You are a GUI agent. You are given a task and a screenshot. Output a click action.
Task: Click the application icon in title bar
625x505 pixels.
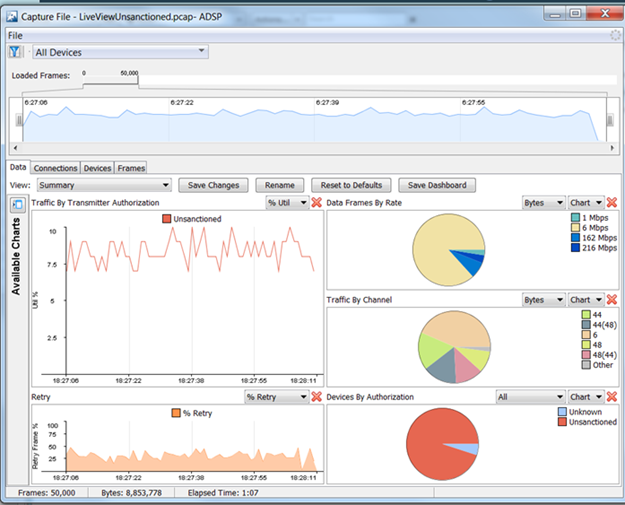(x=12, y=16)
